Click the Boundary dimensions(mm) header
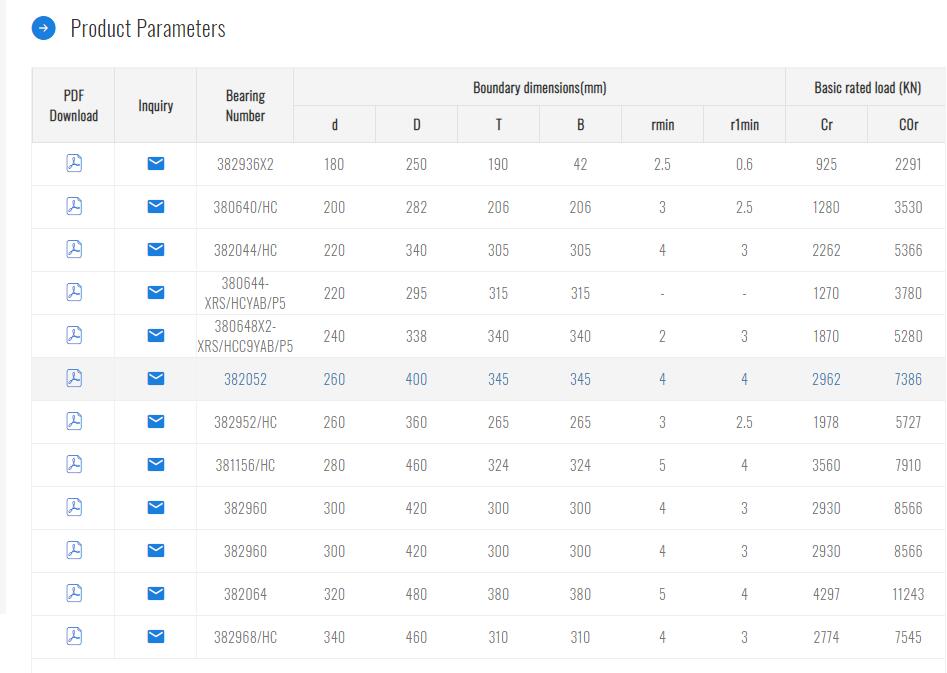 pos(539,87)
